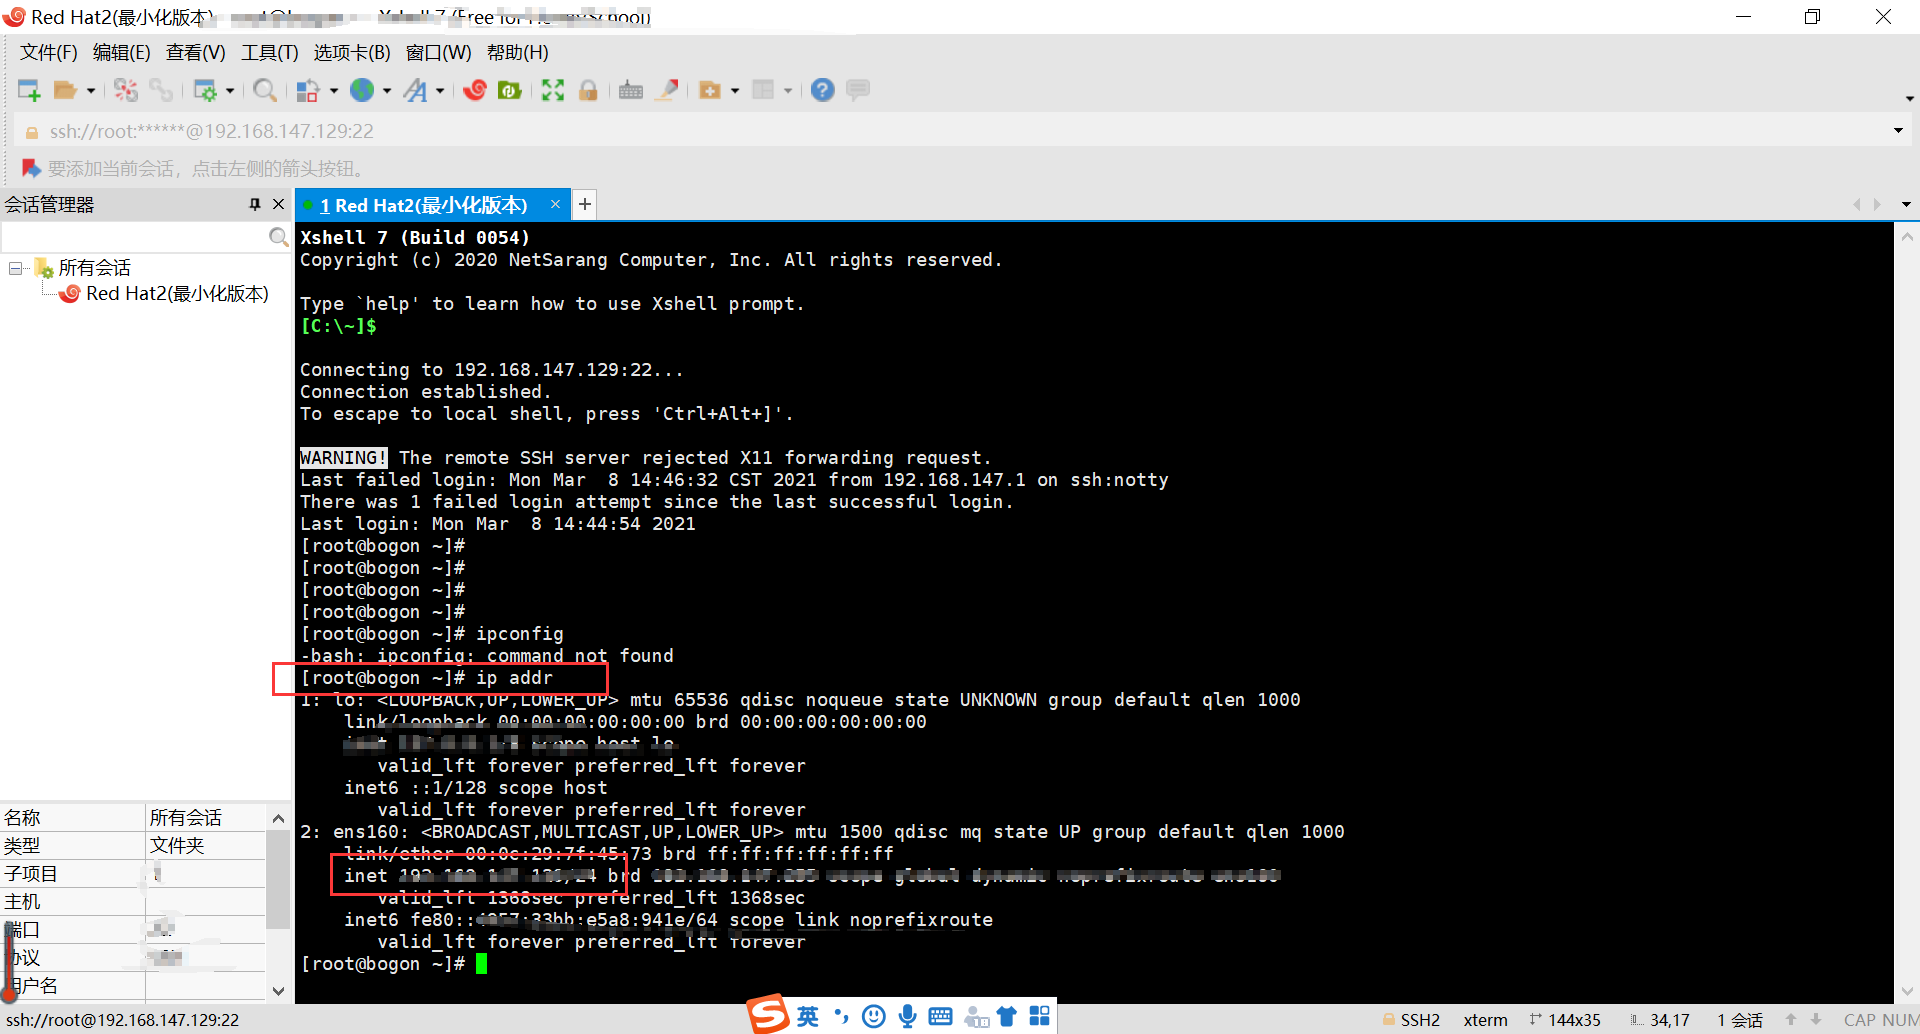
Task: Click the Find text magnifier icon
Action: pyautogui.click(x=264, y=90)
